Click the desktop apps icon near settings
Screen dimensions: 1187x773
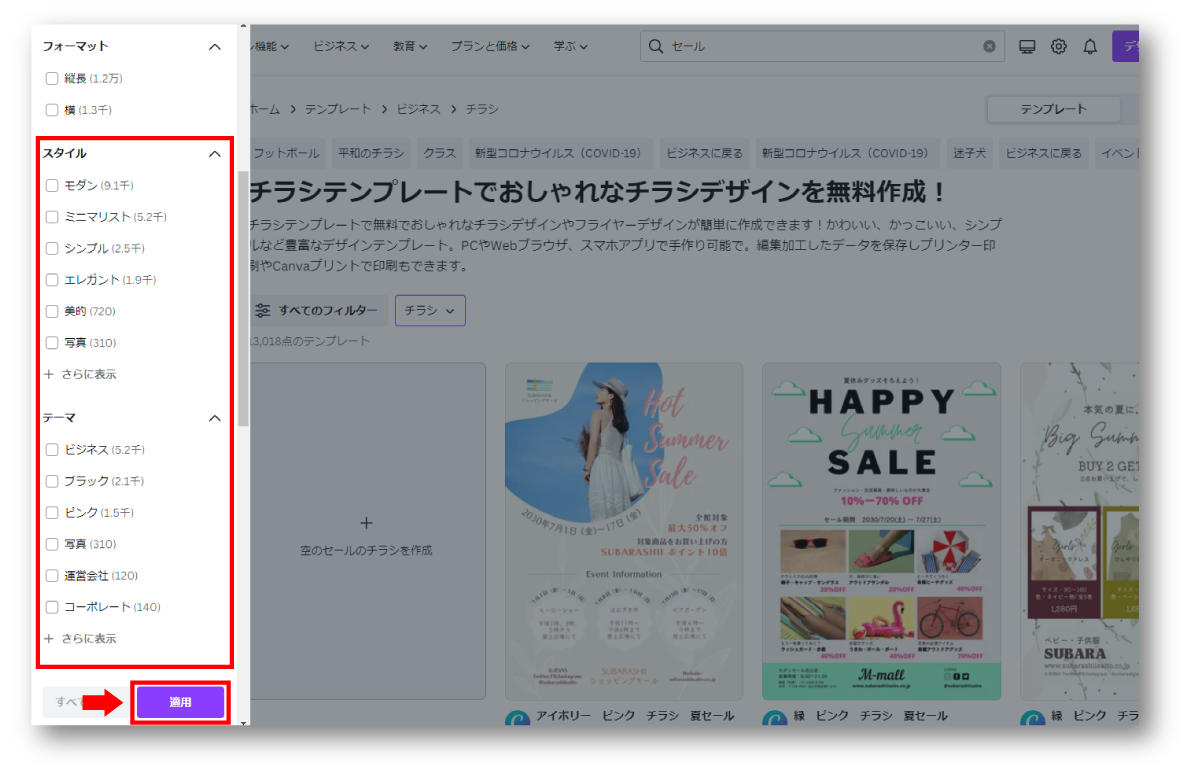[1027, 45]
